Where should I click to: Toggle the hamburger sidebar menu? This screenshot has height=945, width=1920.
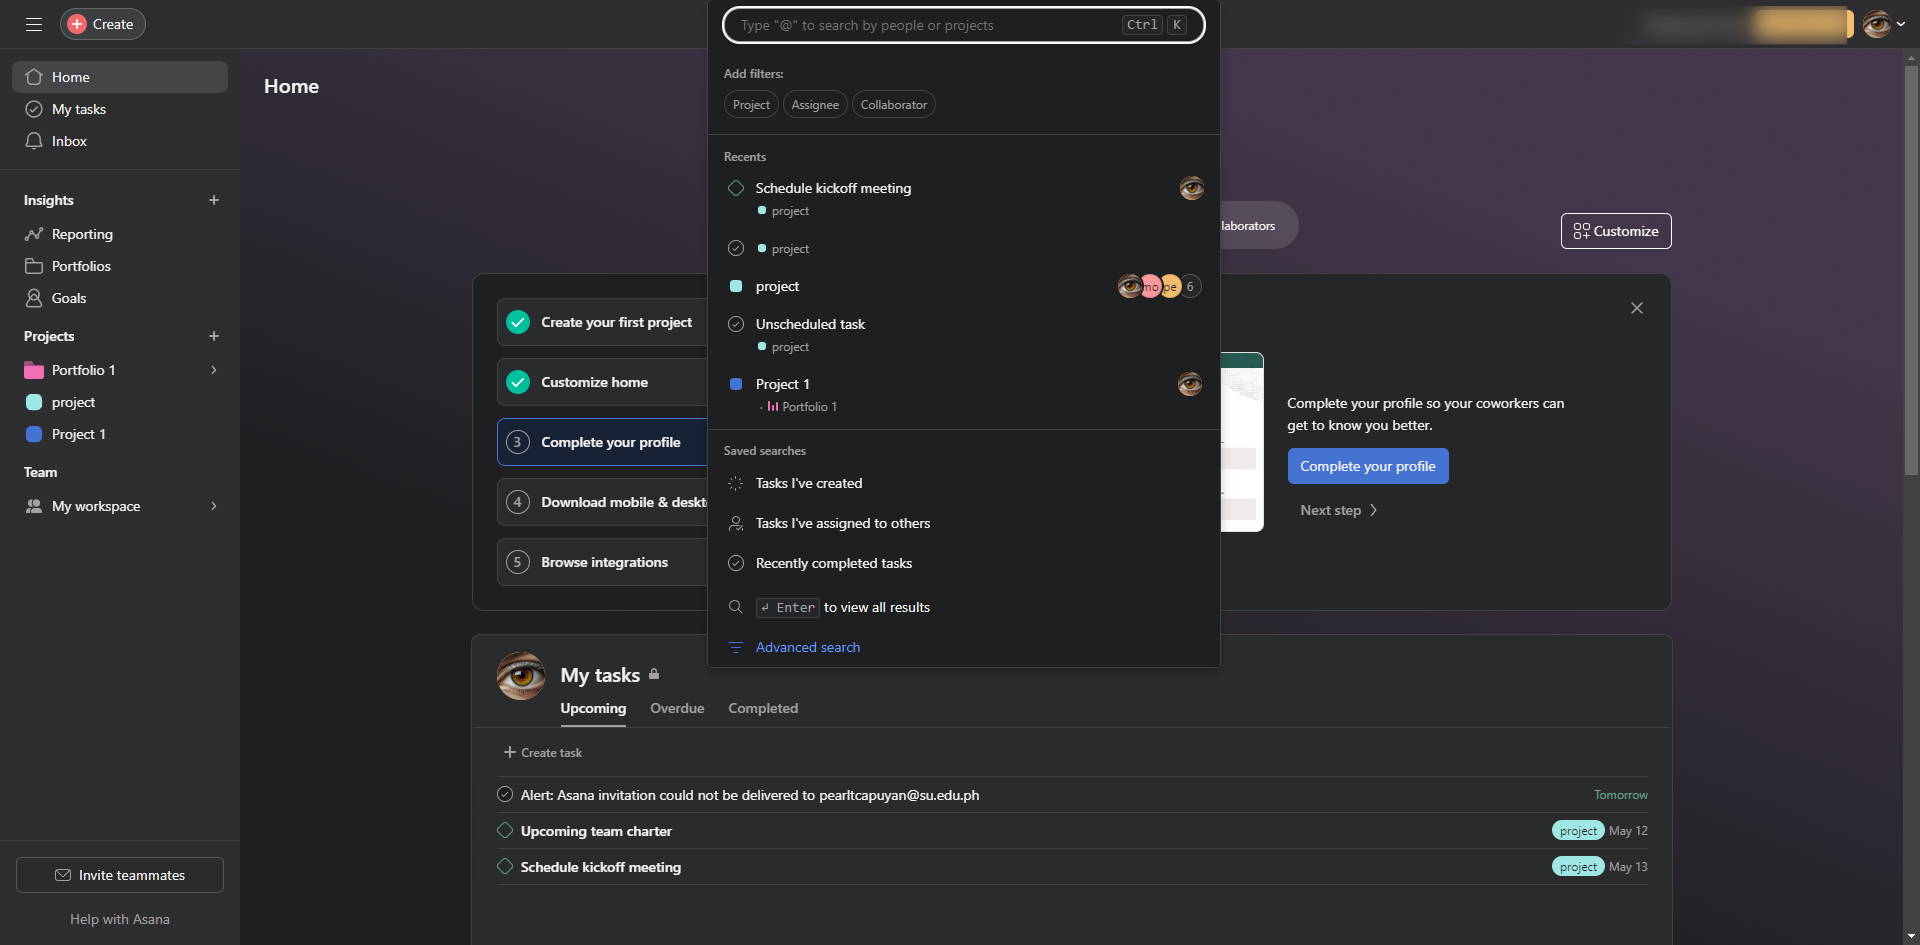pos(34,24)
